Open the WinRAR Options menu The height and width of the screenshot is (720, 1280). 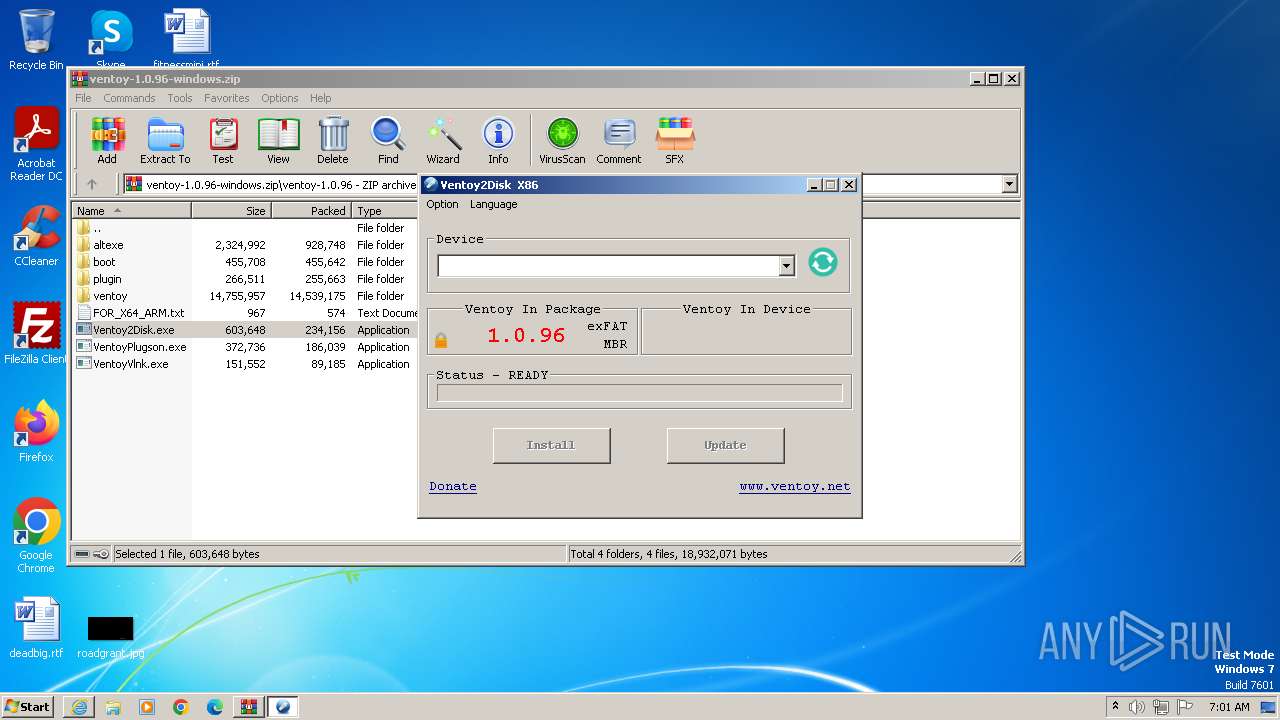pos(280,98)
